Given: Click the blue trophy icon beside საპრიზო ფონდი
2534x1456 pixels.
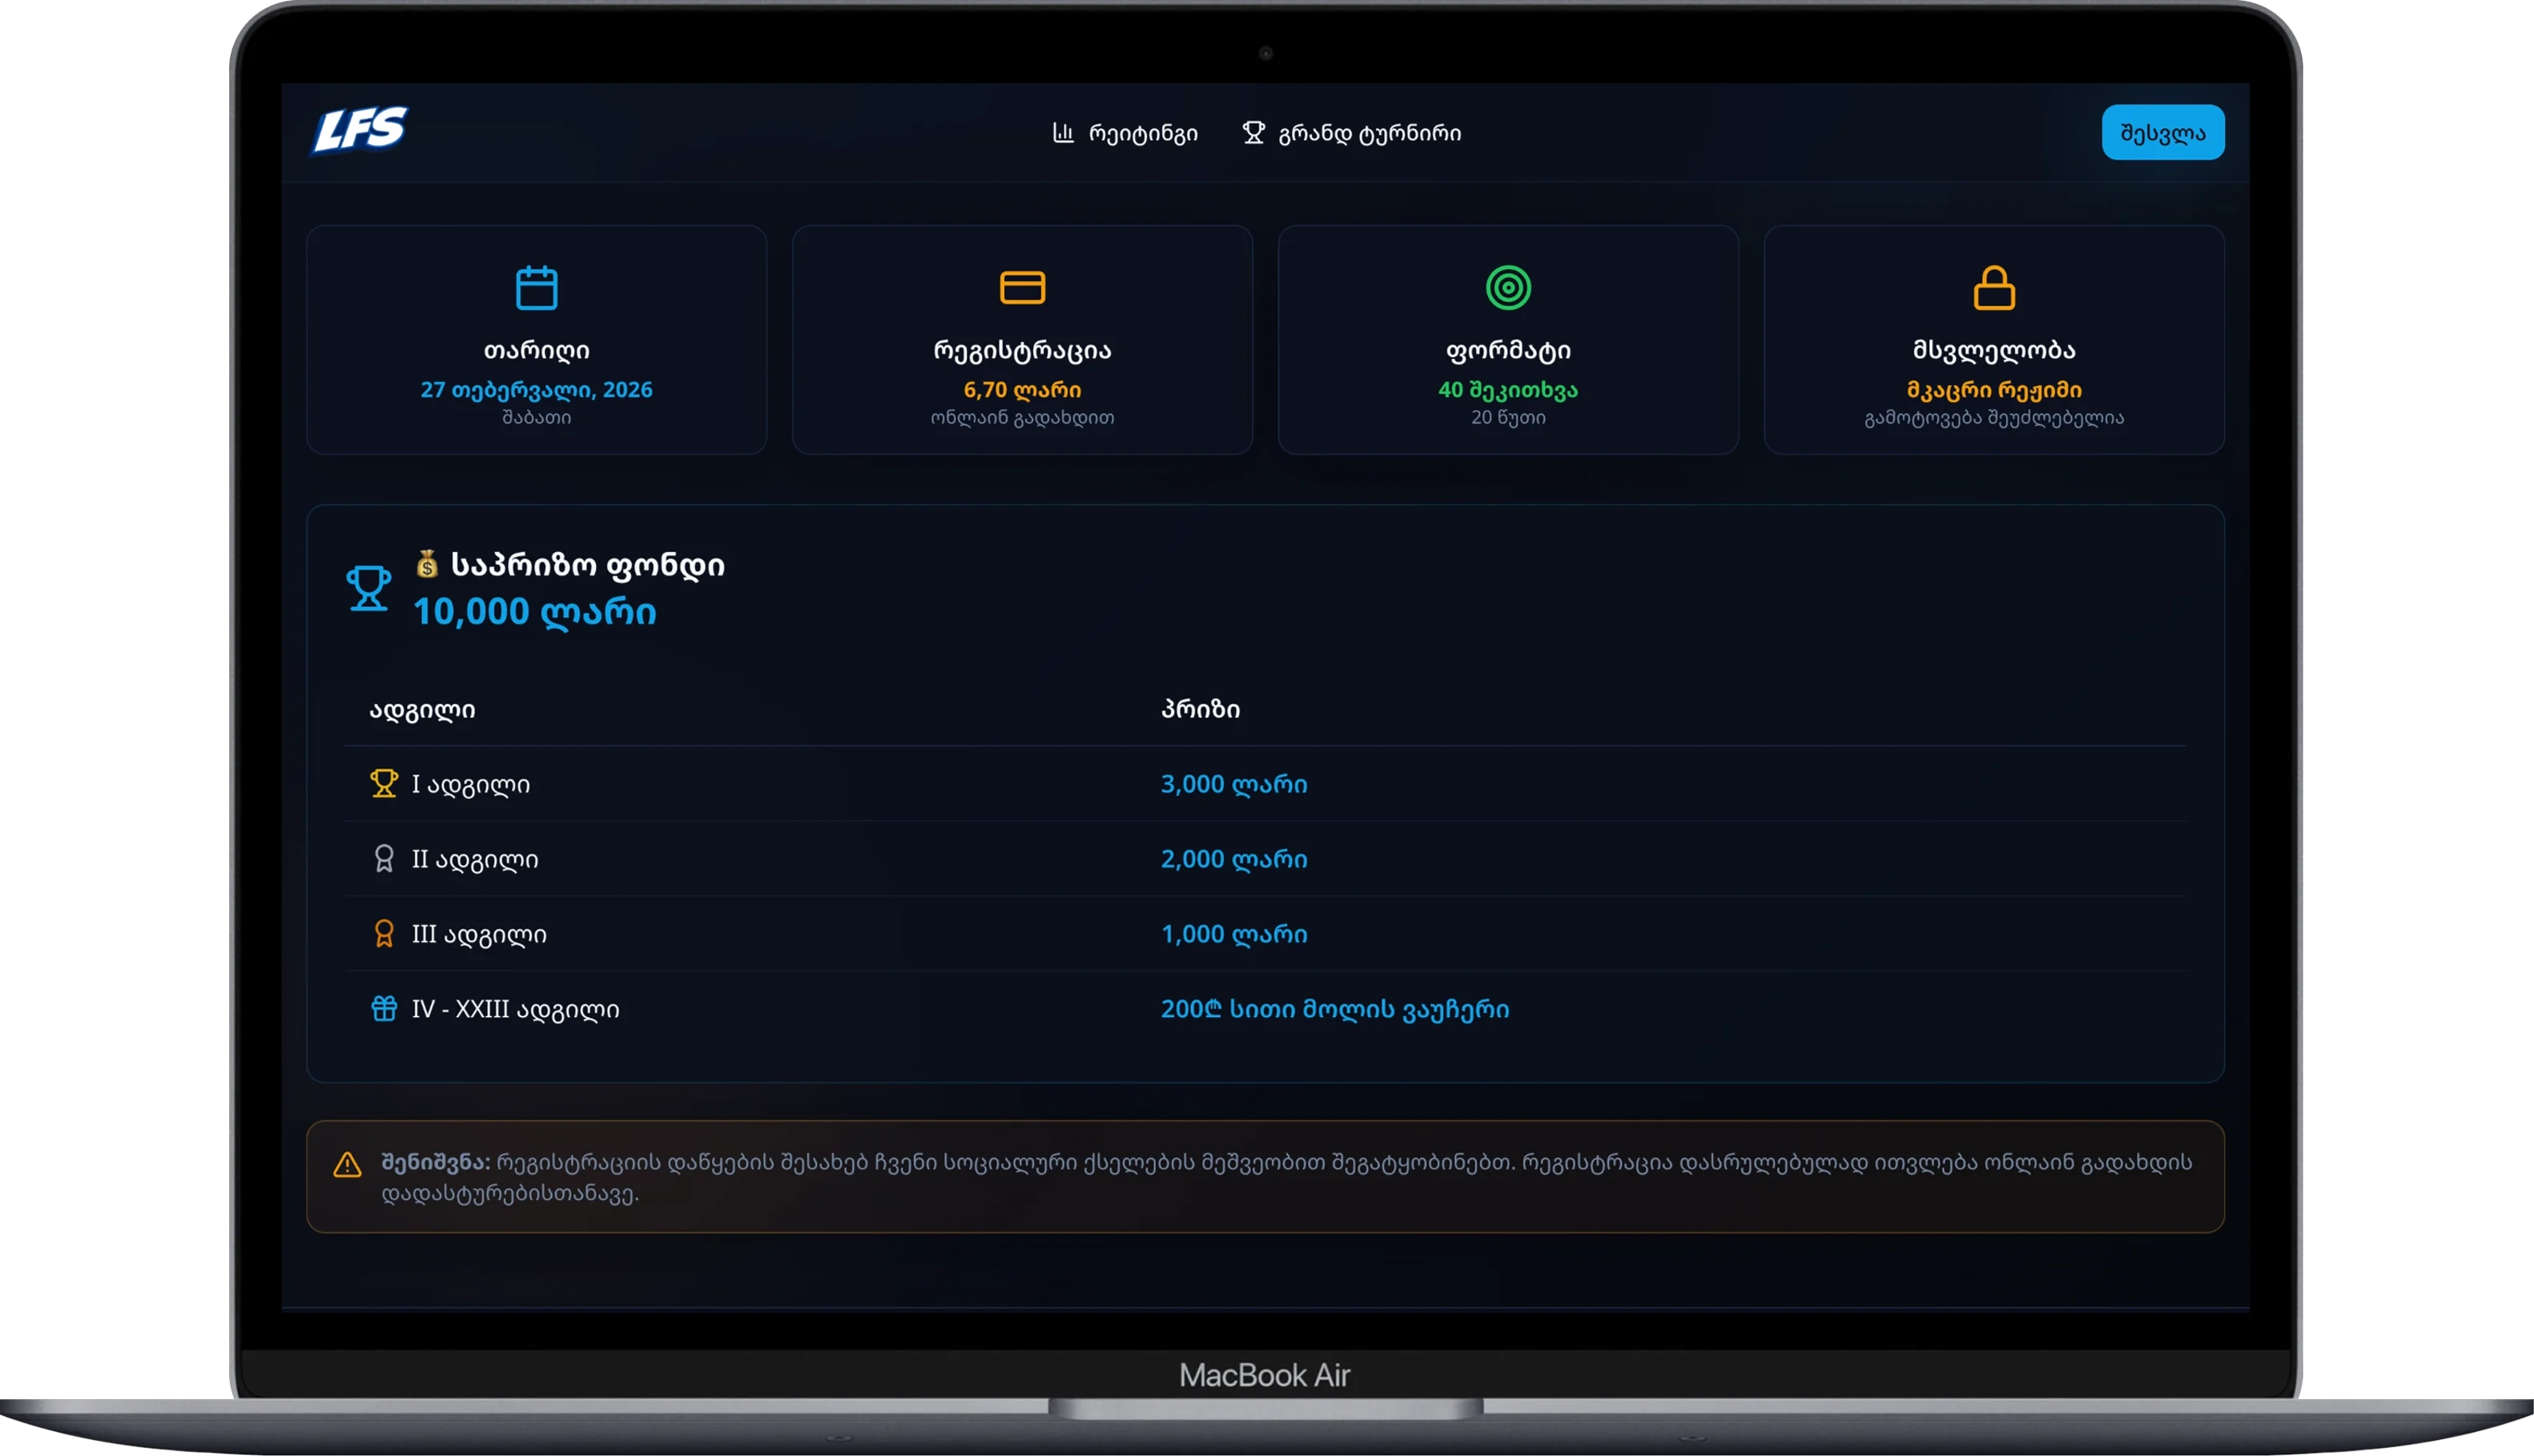Looking at the screenshot, I should (x=368, y=588).
